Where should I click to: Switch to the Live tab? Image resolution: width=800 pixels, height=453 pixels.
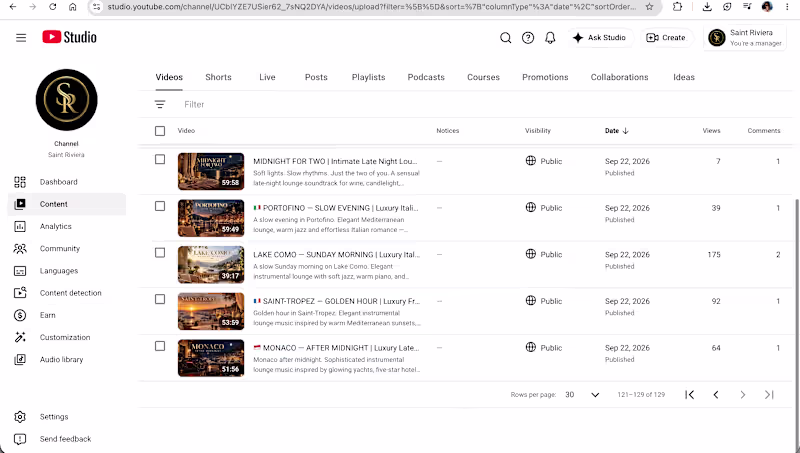(x=267, y=77)
